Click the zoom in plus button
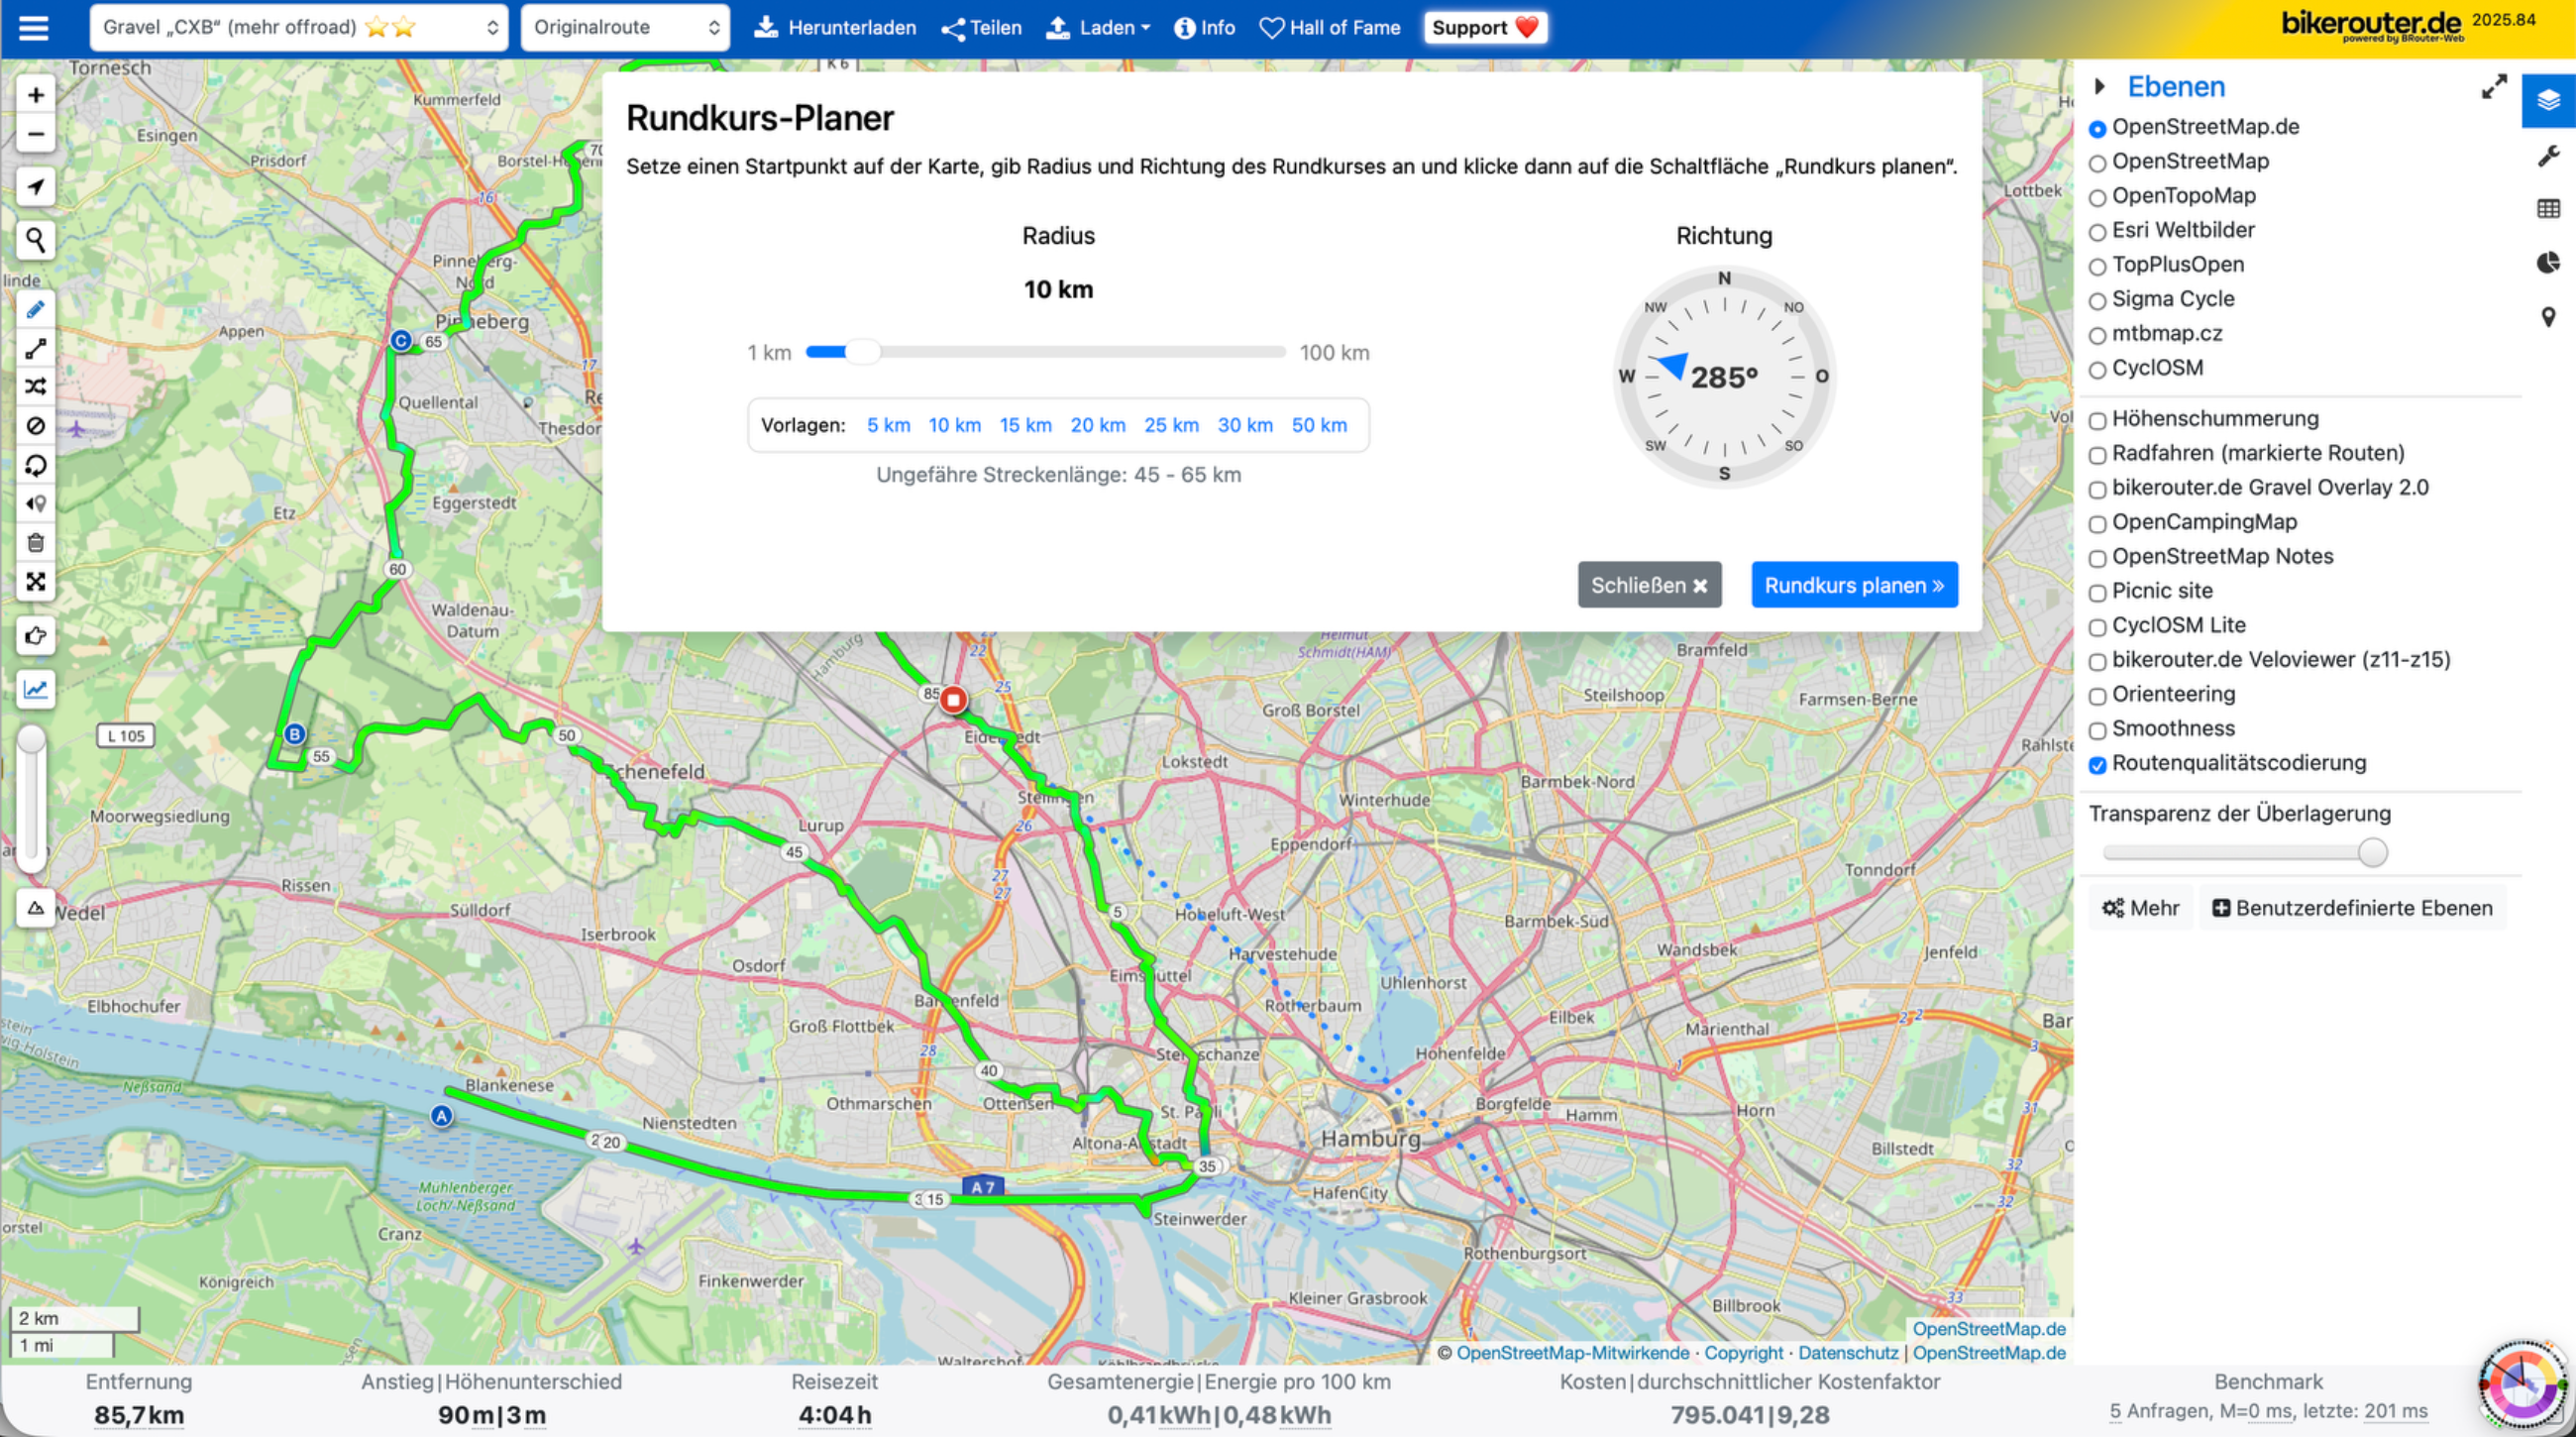Image resolution: width=2576 pixels, height=1437 pixels. (x=36, y=95)
